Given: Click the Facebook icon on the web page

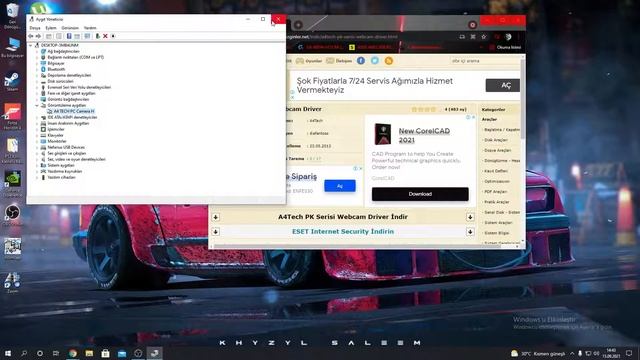Looking at the screenshot, I should coord(361,61).
